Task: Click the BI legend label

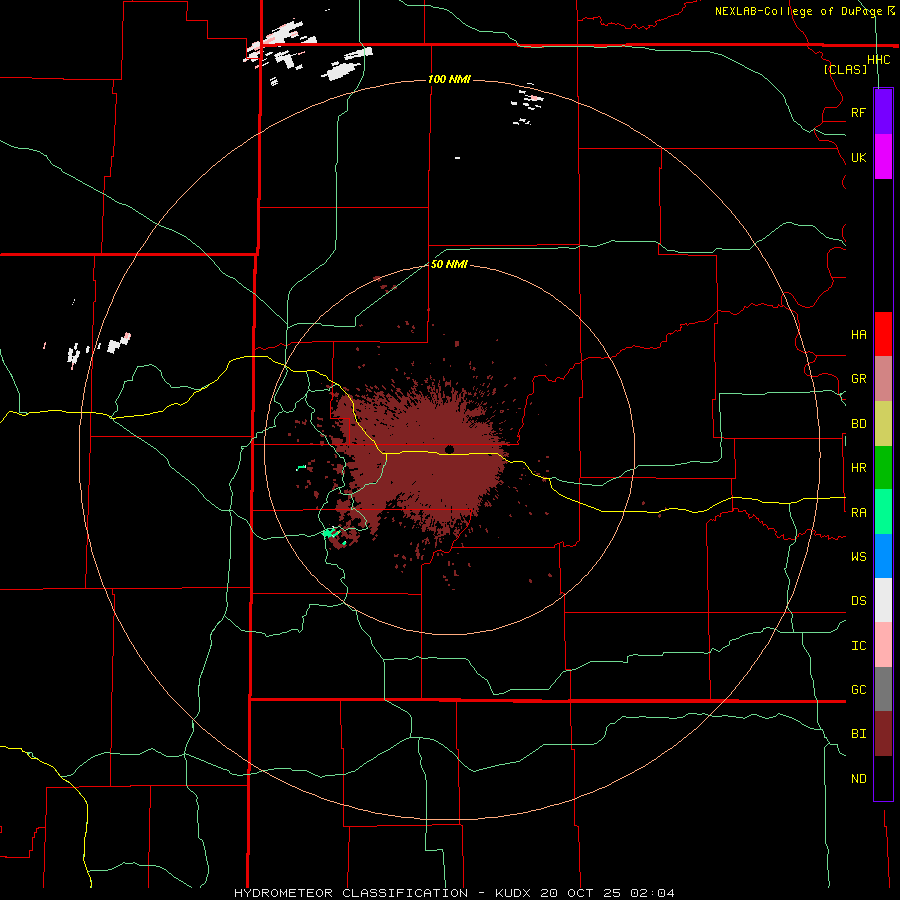Action: tap(859, 734)
